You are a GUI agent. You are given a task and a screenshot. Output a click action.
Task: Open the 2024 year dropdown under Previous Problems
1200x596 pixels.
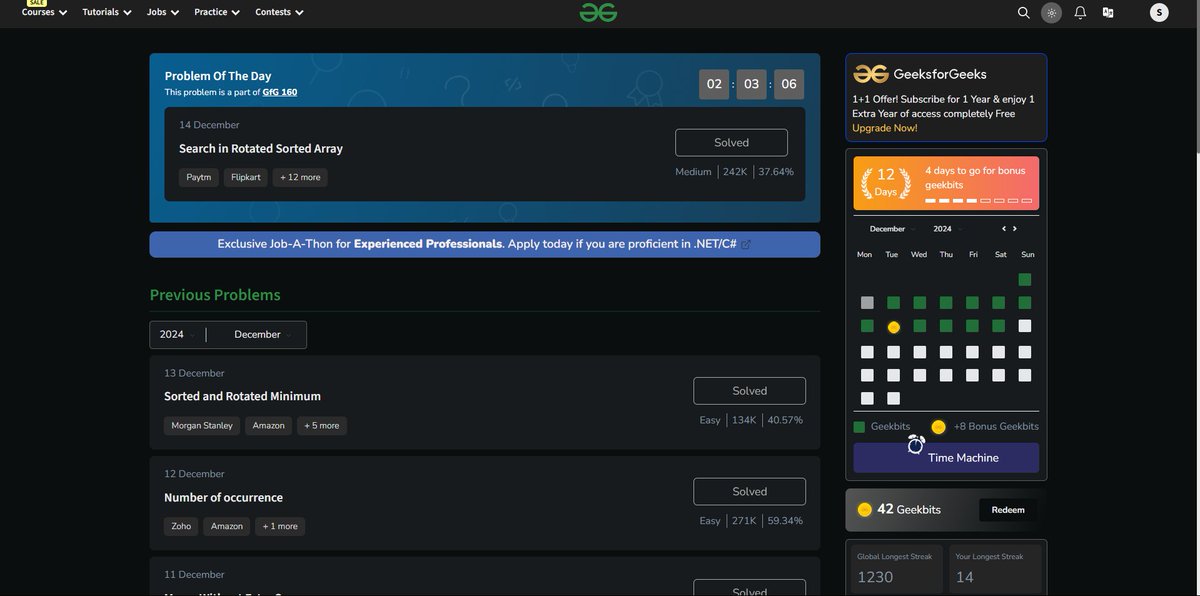177,335
